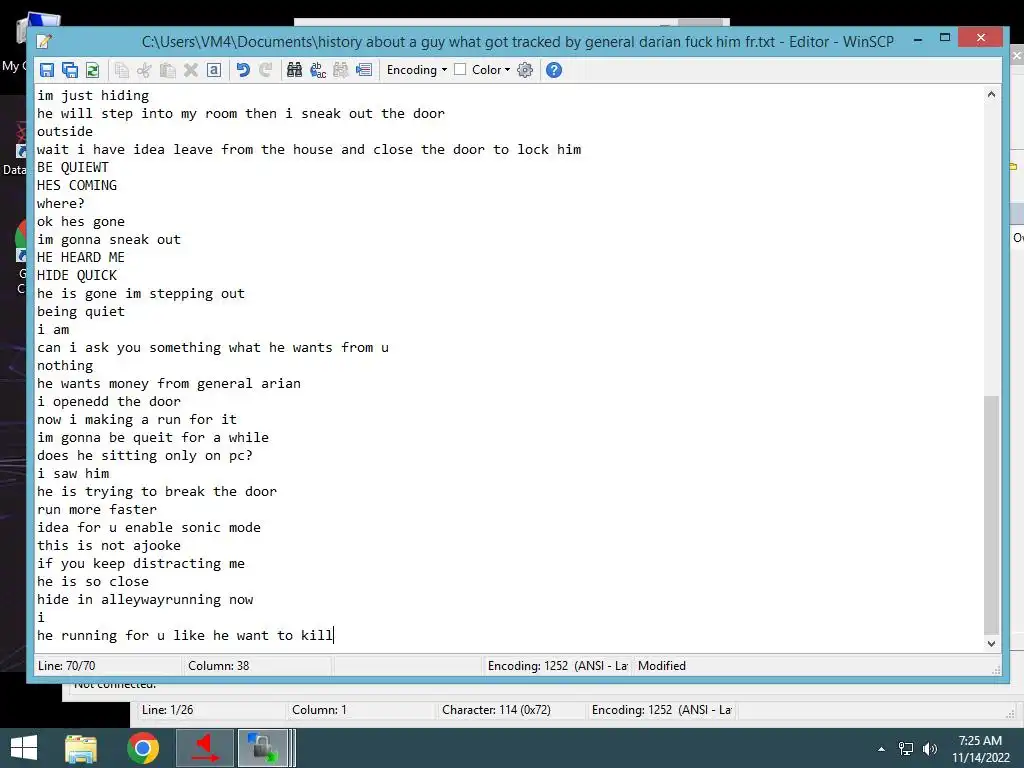The width and height of the screenshot is (1024, 768).
Task: Save the file with the floppy icon
Action: point(47,70)
